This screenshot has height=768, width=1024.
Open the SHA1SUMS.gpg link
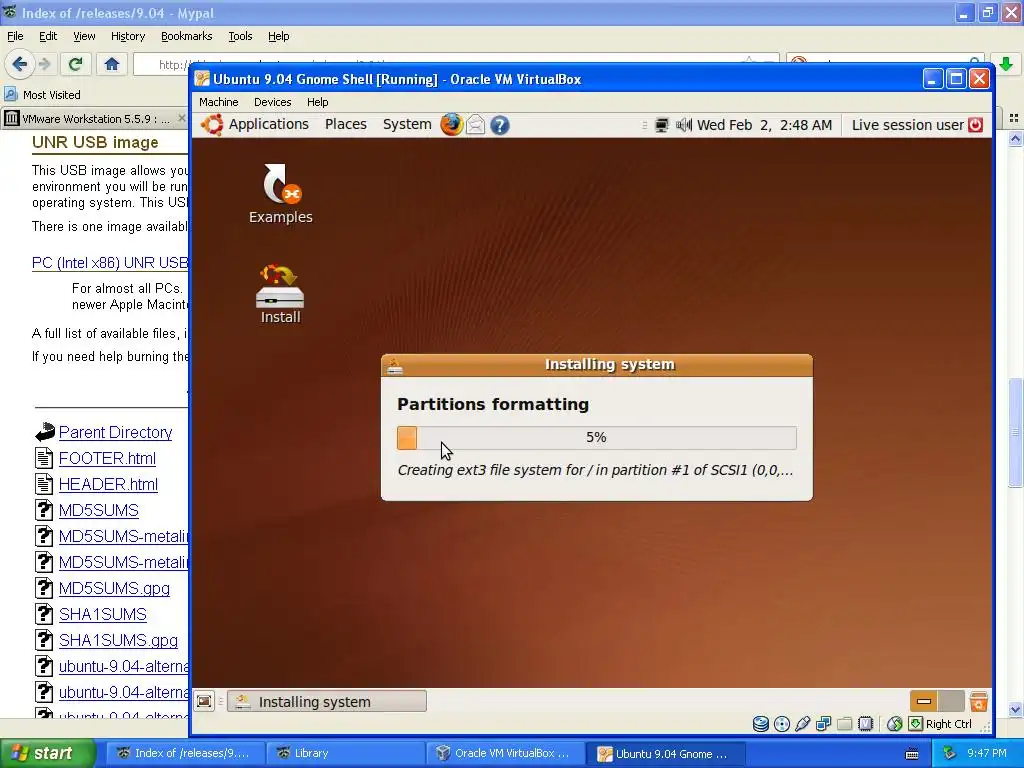[118, 641]
